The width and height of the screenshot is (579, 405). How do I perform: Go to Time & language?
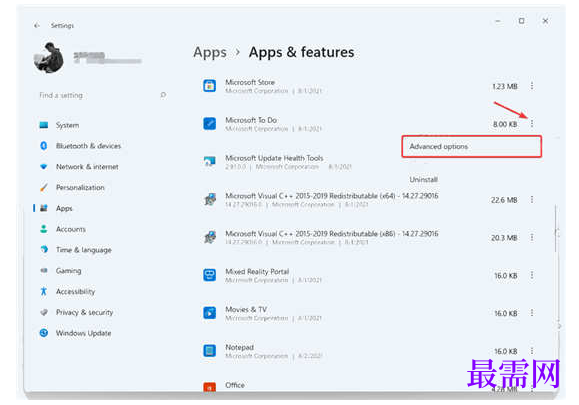coord(83,250)
